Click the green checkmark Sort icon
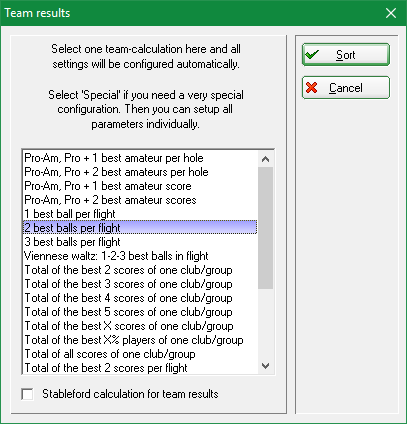The height and width of the screenshot is (424, 407). [x=312, y=54]
